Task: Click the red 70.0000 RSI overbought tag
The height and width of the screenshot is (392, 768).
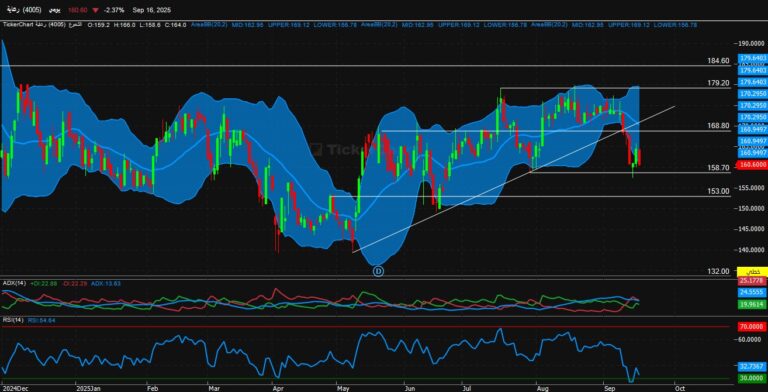Action: tap(752, 326)
